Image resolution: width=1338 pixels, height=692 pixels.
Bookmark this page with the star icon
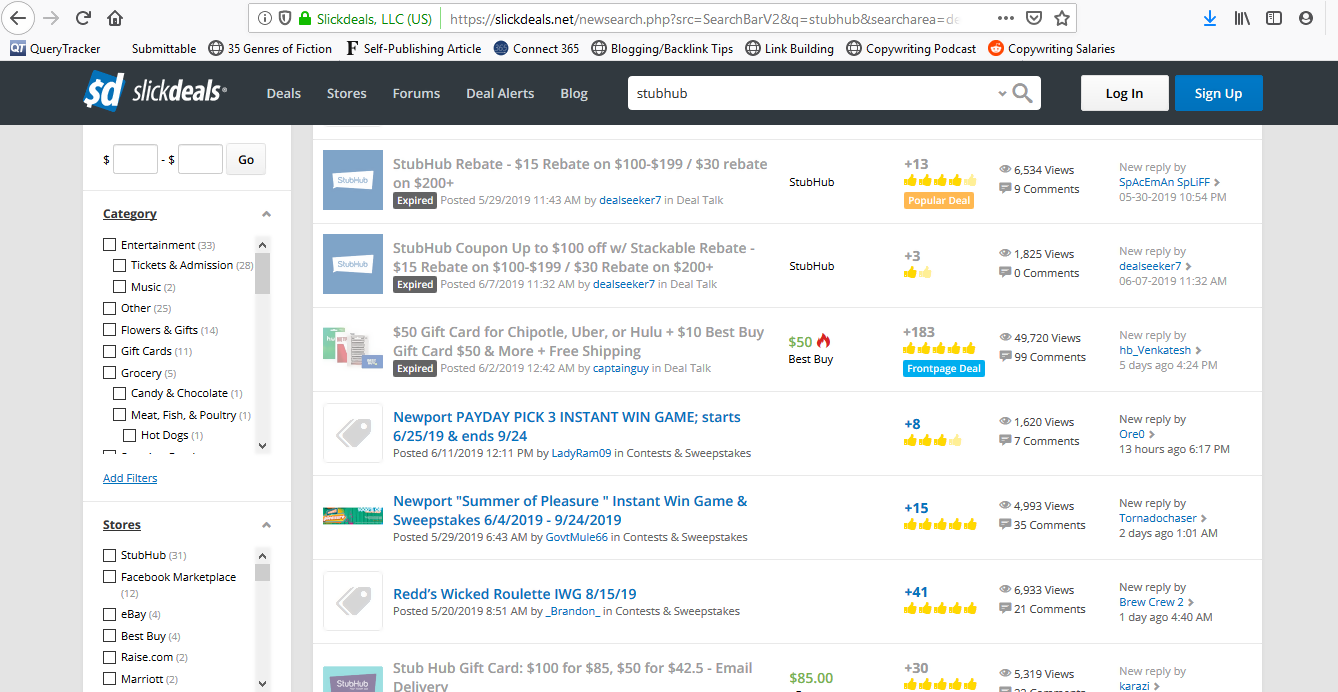click(1062, 18)
